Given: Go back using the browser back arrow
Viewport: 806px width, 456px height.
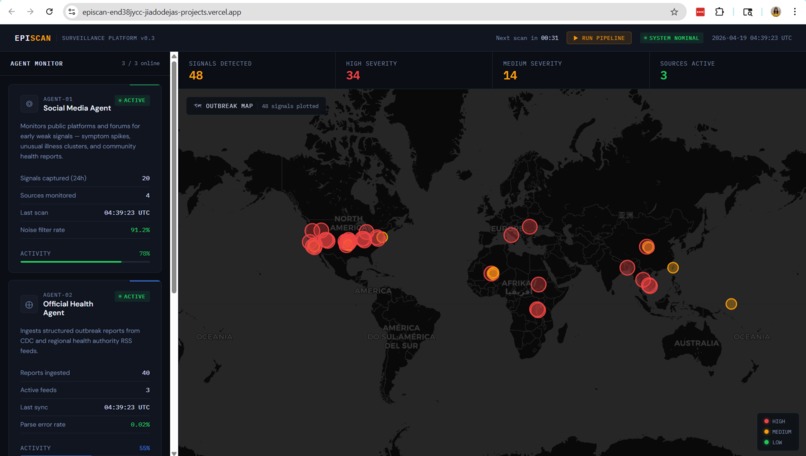Looking at the screenshot, I should (12, 11).
